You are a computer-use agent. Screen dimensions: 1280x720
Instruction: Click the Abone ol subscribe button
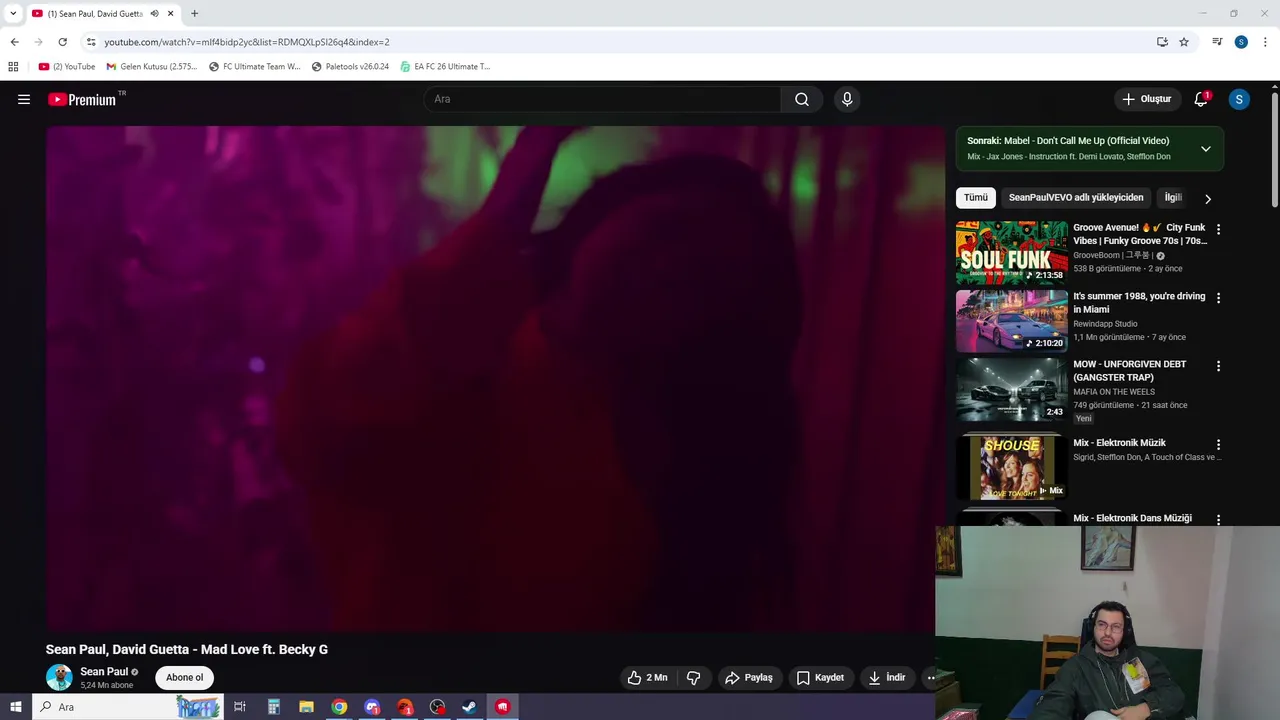pos(184,677)
